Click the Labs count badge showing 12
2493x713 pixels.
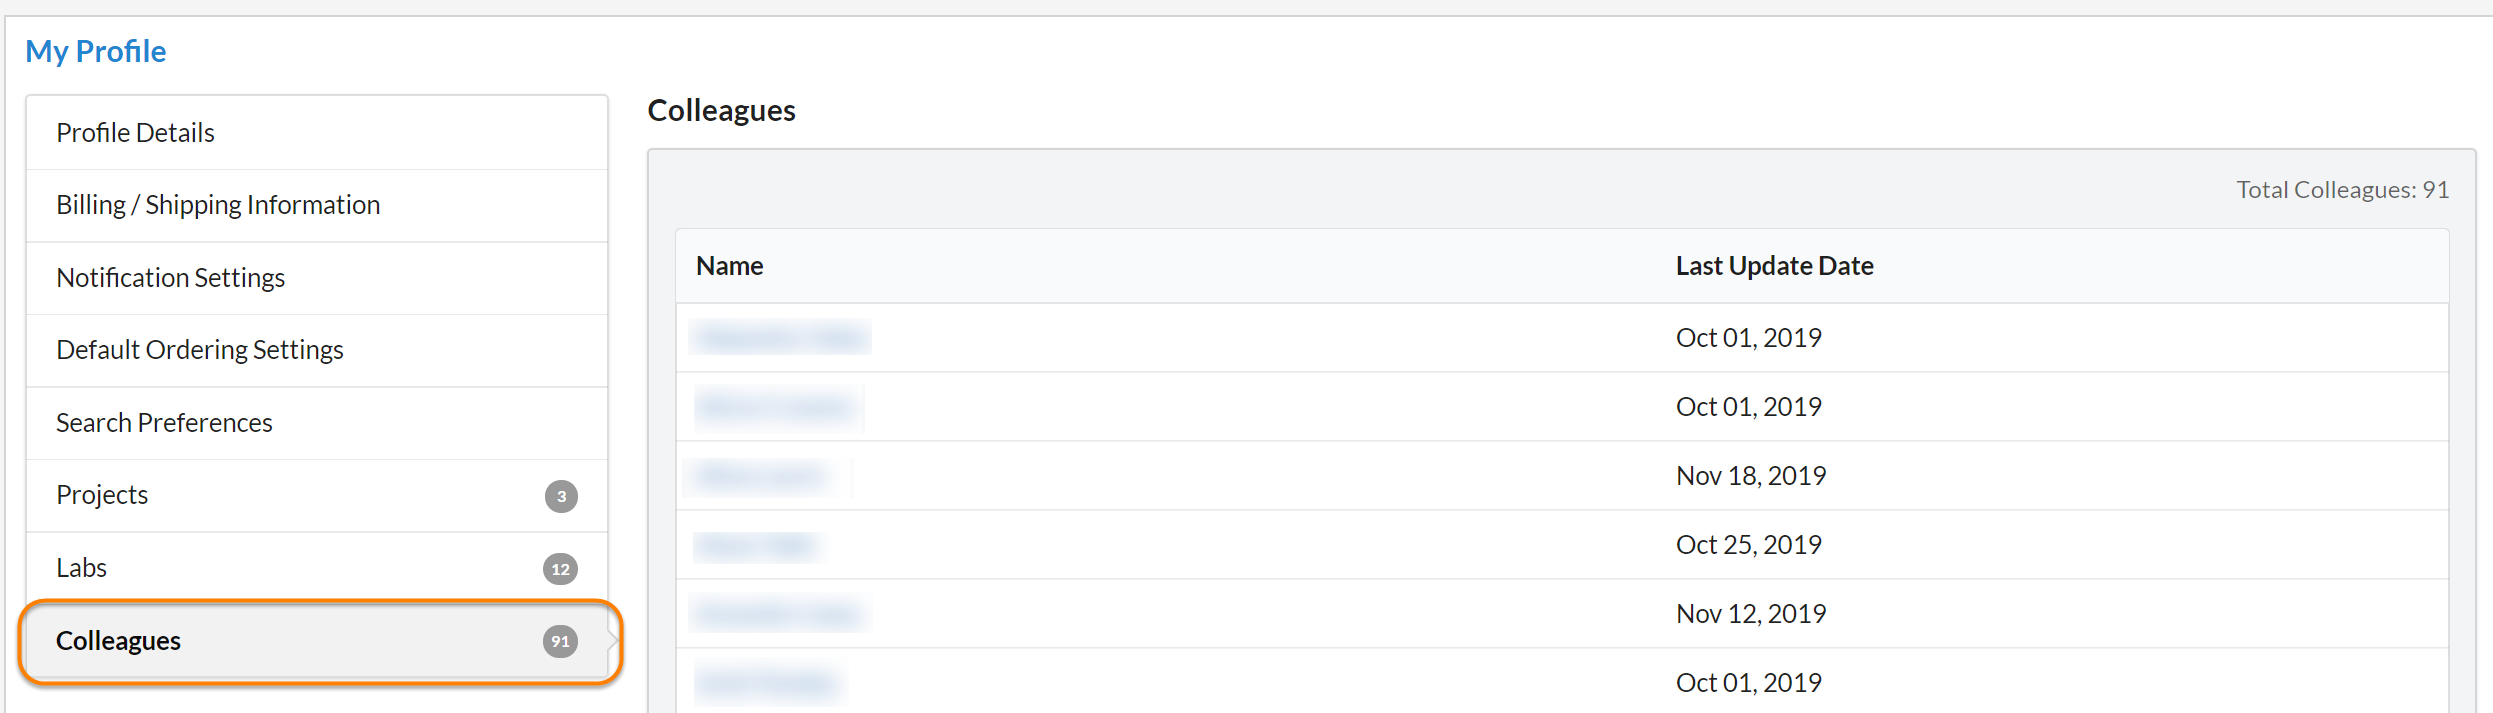[560, 569]
